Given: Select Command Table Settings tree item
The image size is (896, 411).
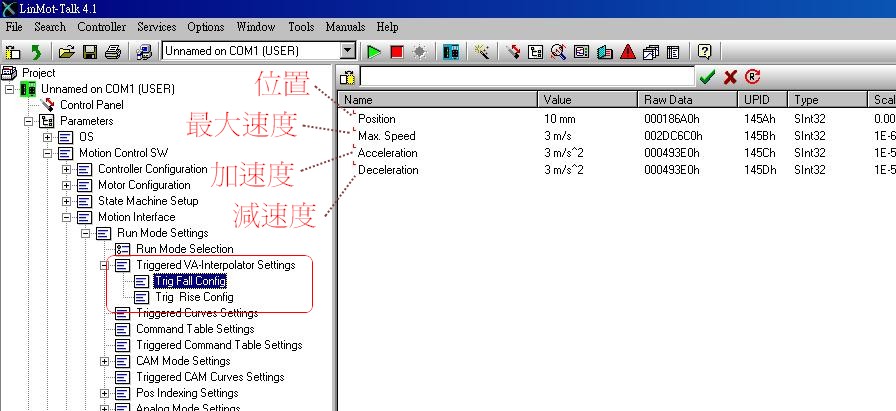Looking at the screenshot, I should click(x=195, y=329).
